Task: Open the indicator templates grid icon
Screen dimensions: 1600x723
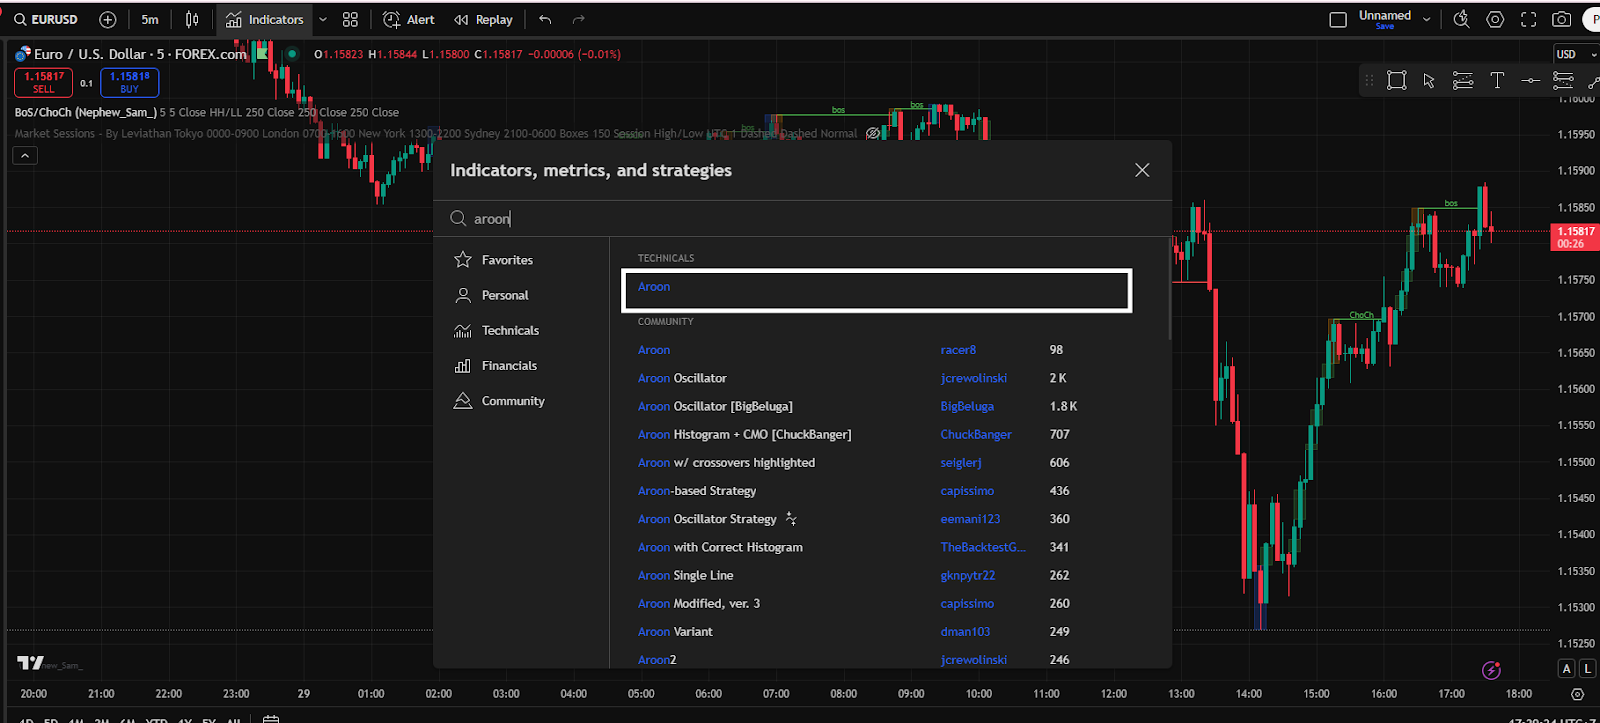Action: pos(350,20)
